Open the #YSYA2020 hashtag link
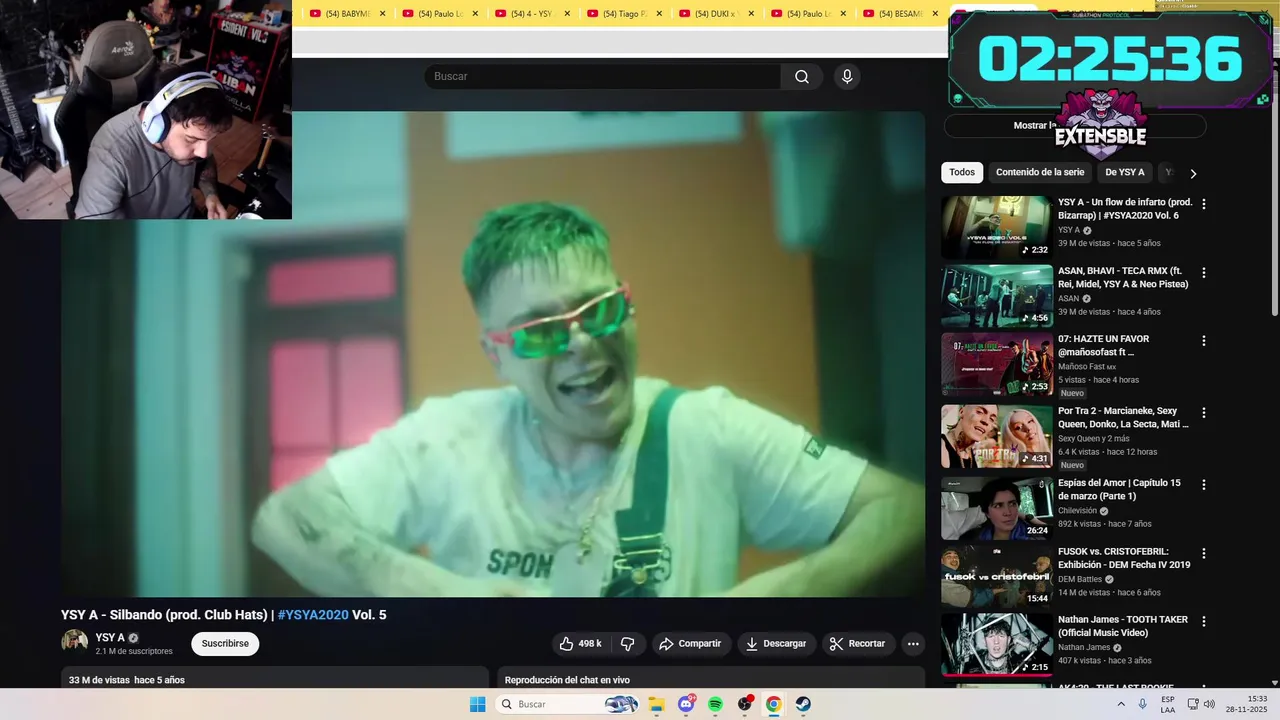This screenshot has height=720, width=1280. tap(313, 615)
